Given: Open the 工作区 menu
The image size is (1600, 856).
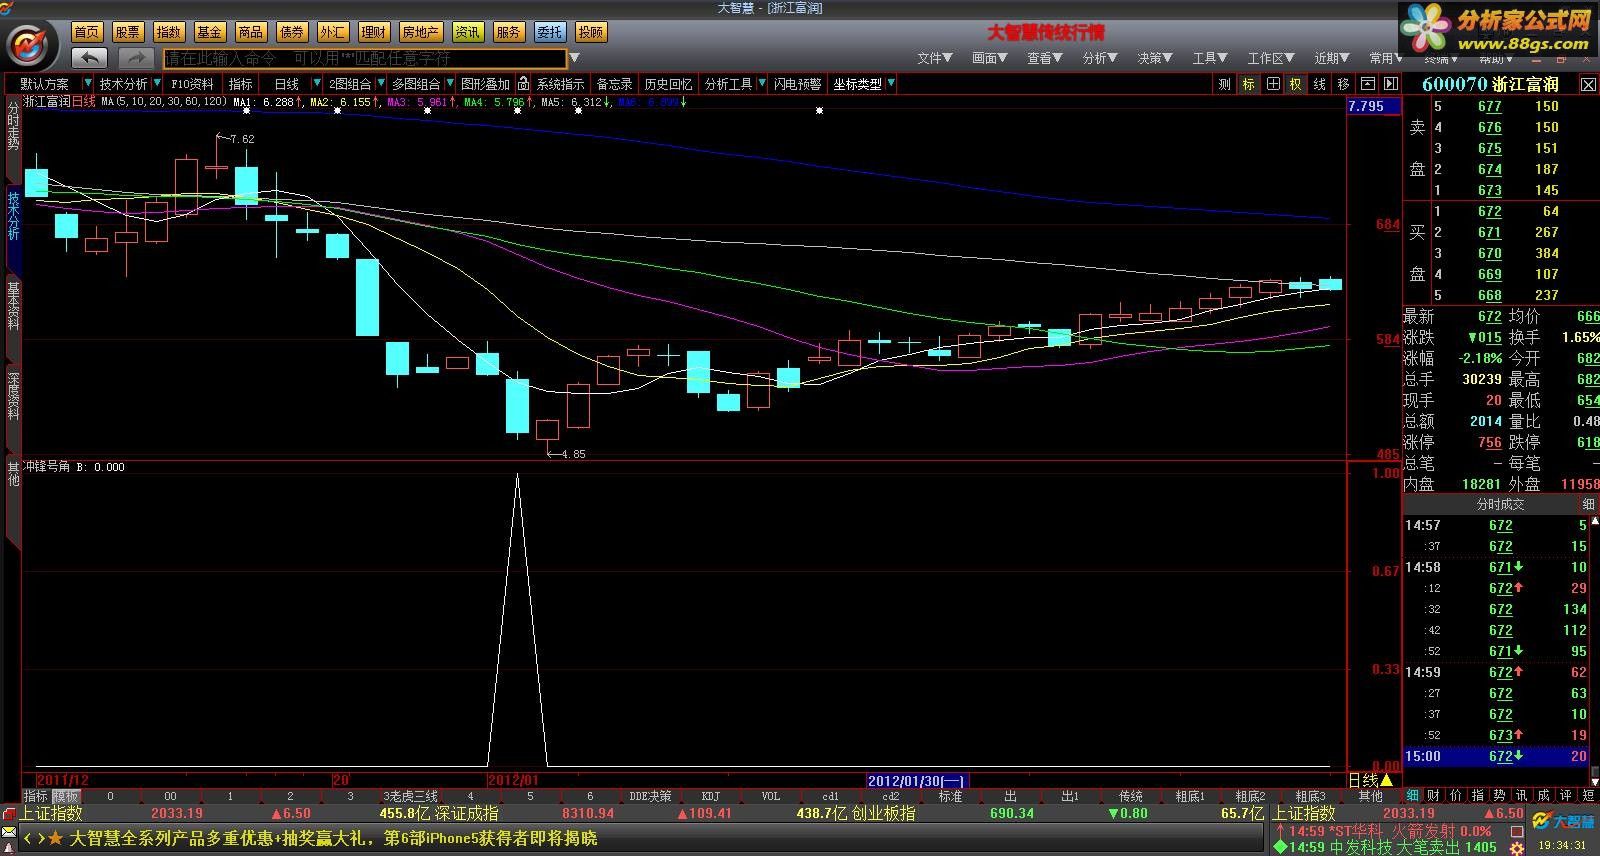Looking at the screenshot, I should click(1271, 58).
